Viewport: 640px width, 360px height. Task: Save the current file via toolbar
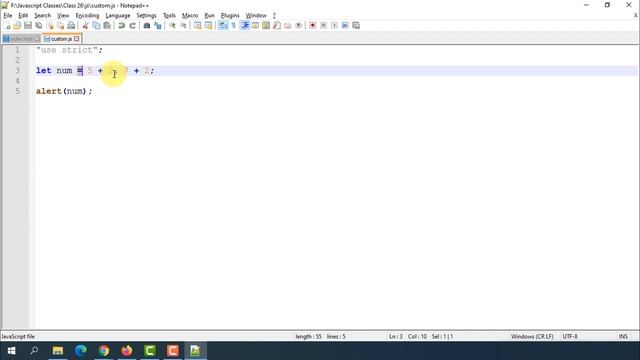tap(28, 25)
